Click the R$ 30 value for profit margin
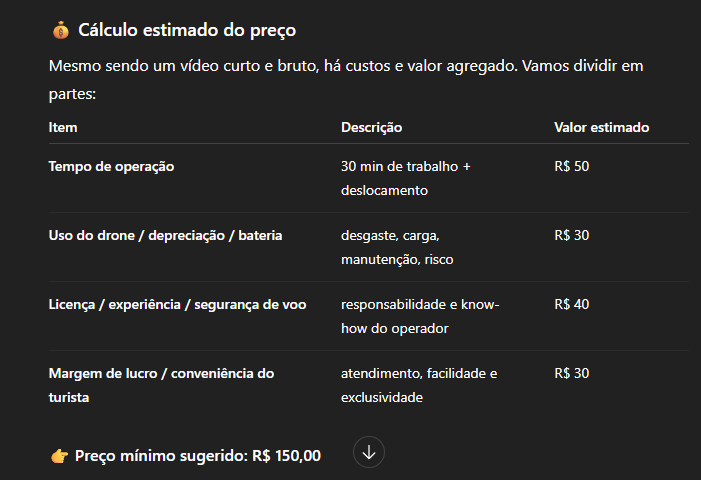 coord(572,373)
